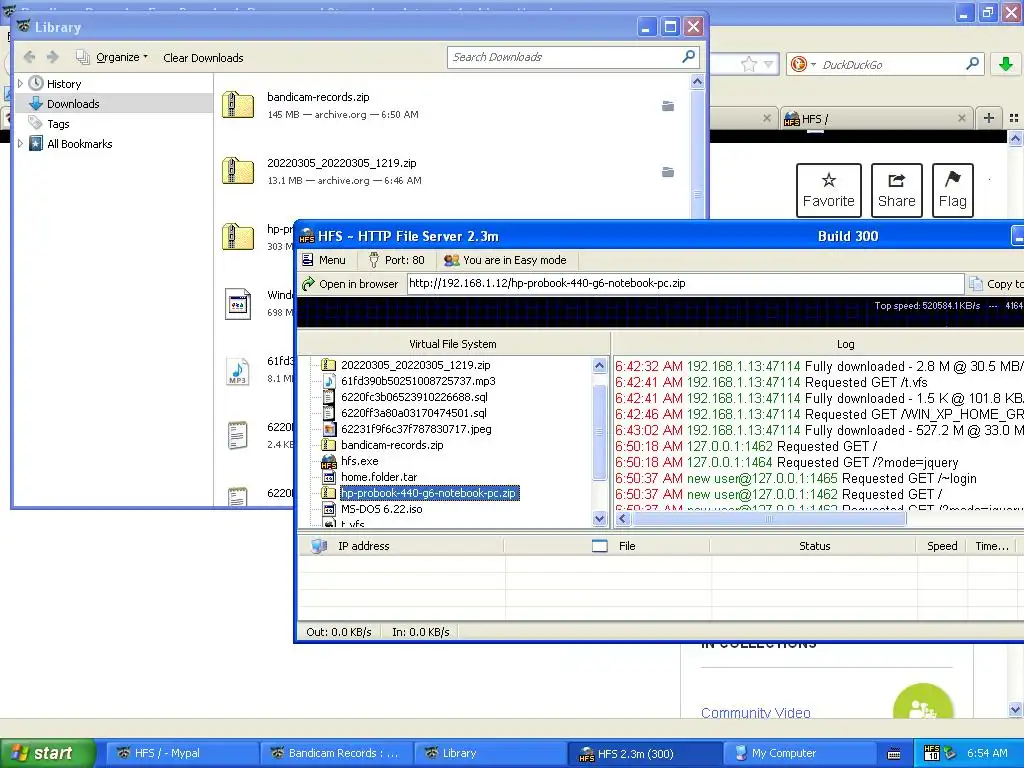Click the Speed column header in HFS
Image resolution: width=1024 pixels, height=768 pixels.
point(942,546)
